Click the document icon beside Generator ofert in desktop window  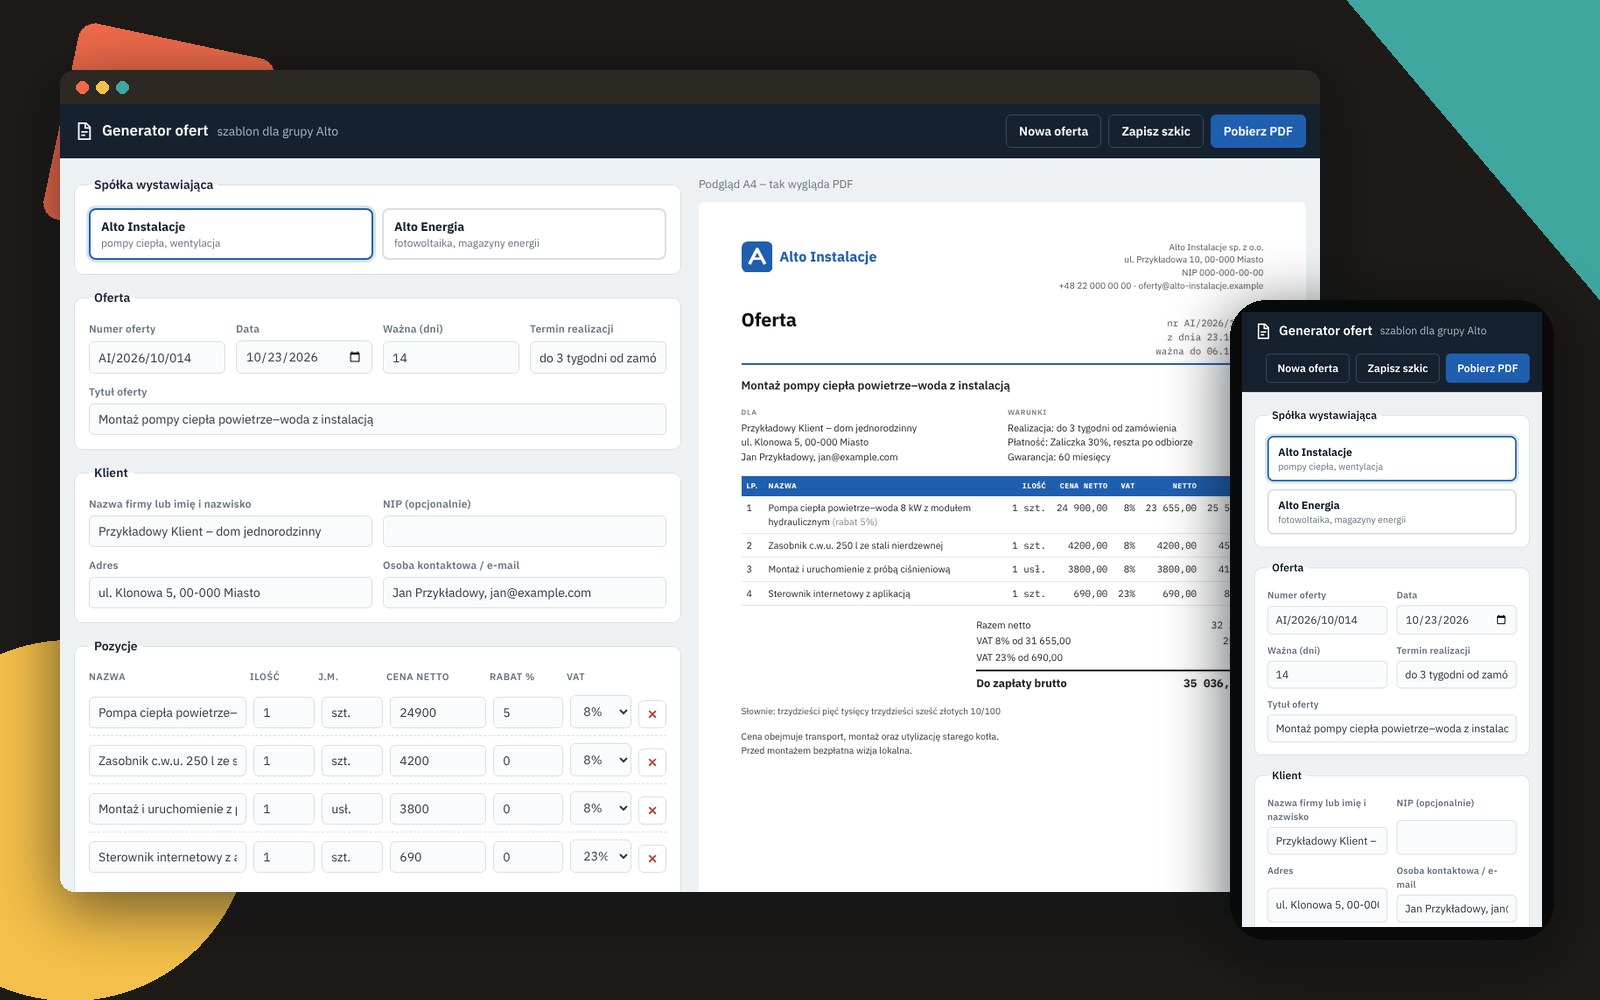click(x=84, y=131)
